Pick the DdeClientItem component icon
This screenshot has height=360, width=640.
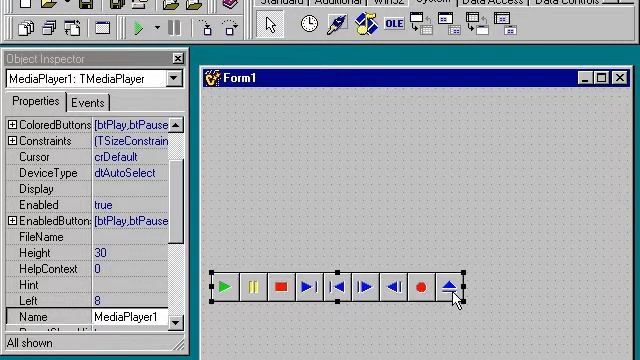[x=449, y=23]
